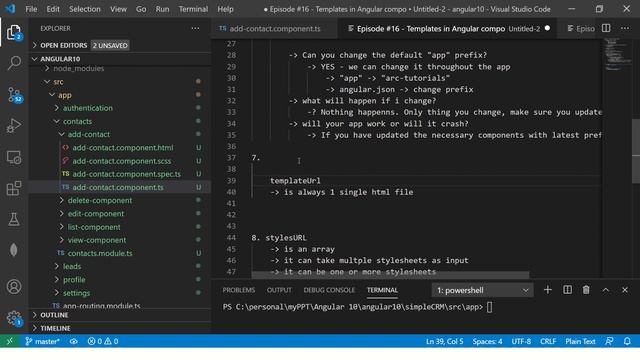Open the Test beaker view icon
The image size is (640, 360).
tap(14, 220)
